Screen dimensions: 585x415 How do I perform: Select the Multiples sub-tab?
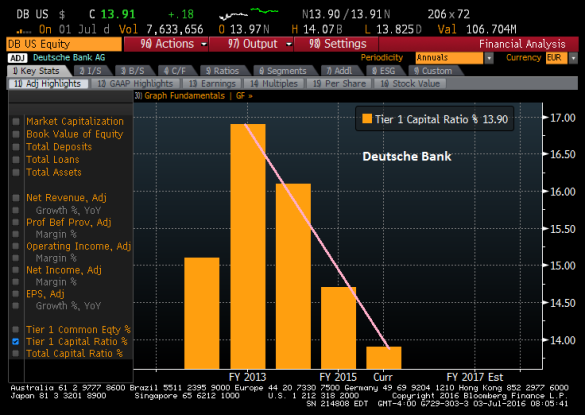(x=274, y=84)
